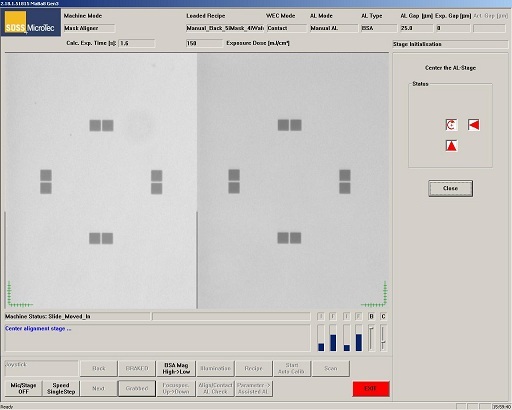Adjust the slider under the C button
The height and width of the screenshot is (410, 512).
pos(383,337)
